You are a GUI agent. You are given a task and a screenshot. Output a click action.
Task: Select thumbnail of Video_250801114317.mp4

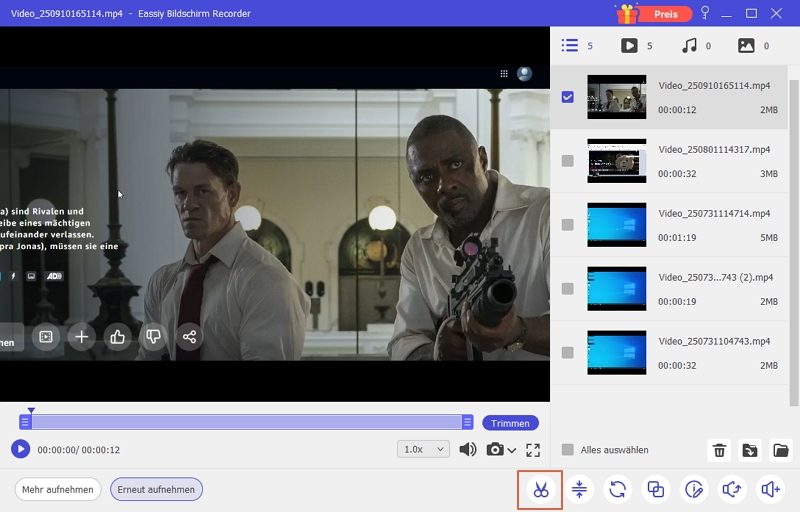click(616, 161)
